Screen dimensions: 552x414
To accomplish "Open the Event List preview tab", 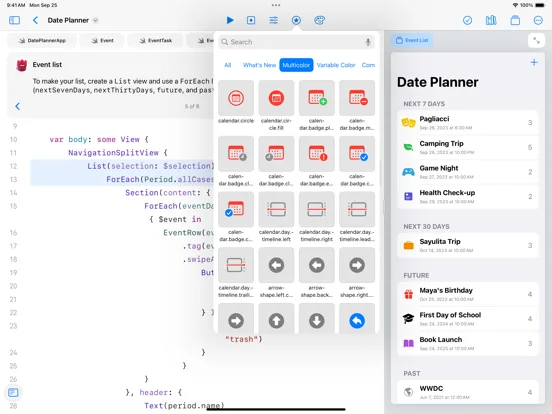I will [412, 40].
